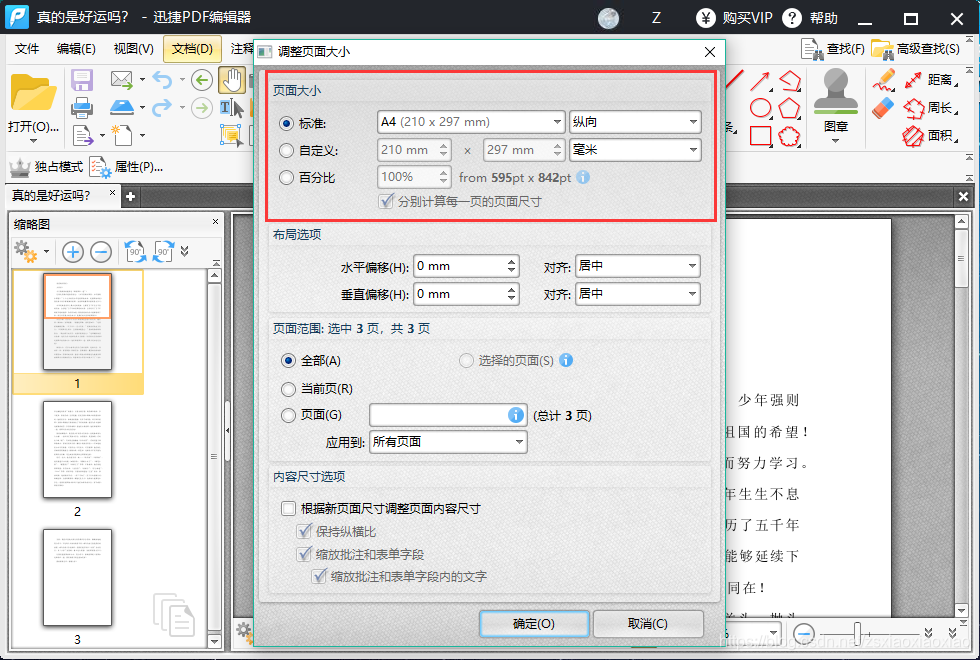Open the 文件 menu

[x=27, y=49]
